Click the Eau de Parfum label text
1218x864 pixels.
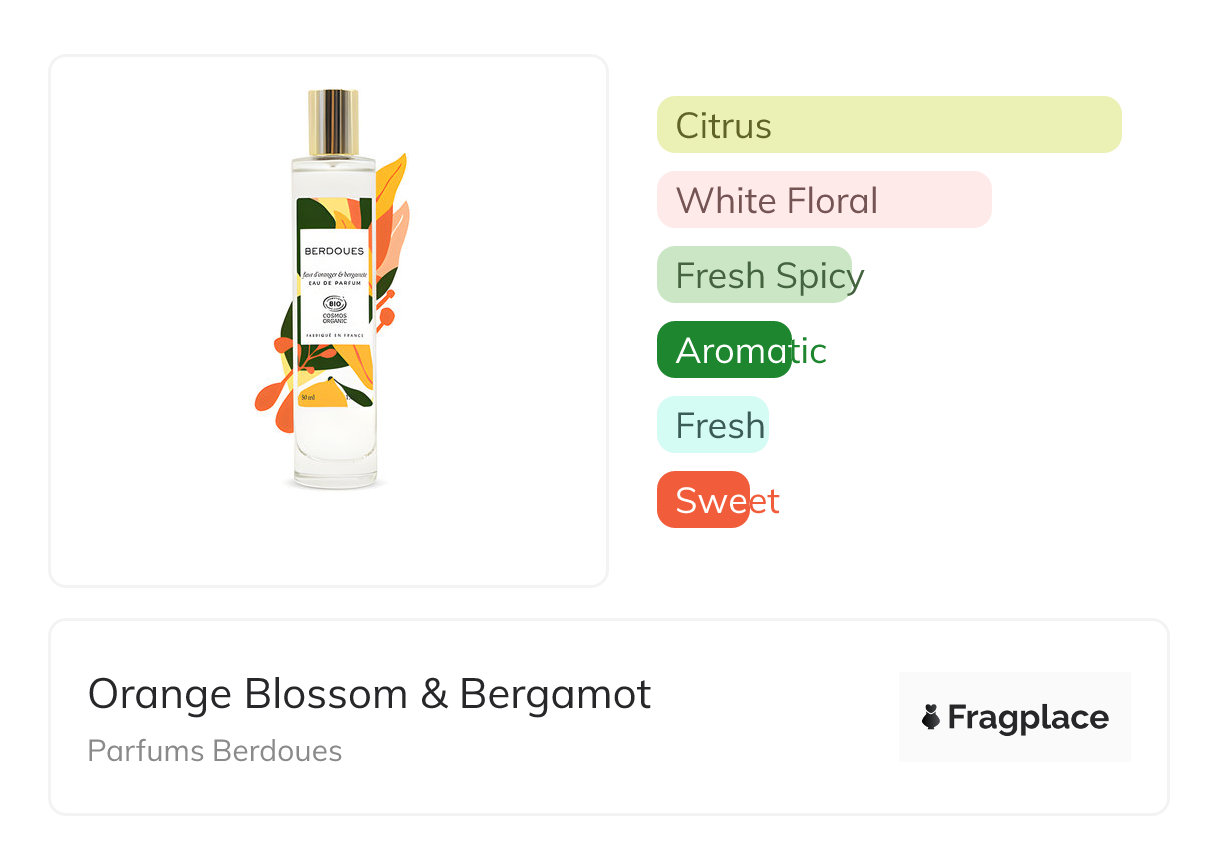click(334, 283)
